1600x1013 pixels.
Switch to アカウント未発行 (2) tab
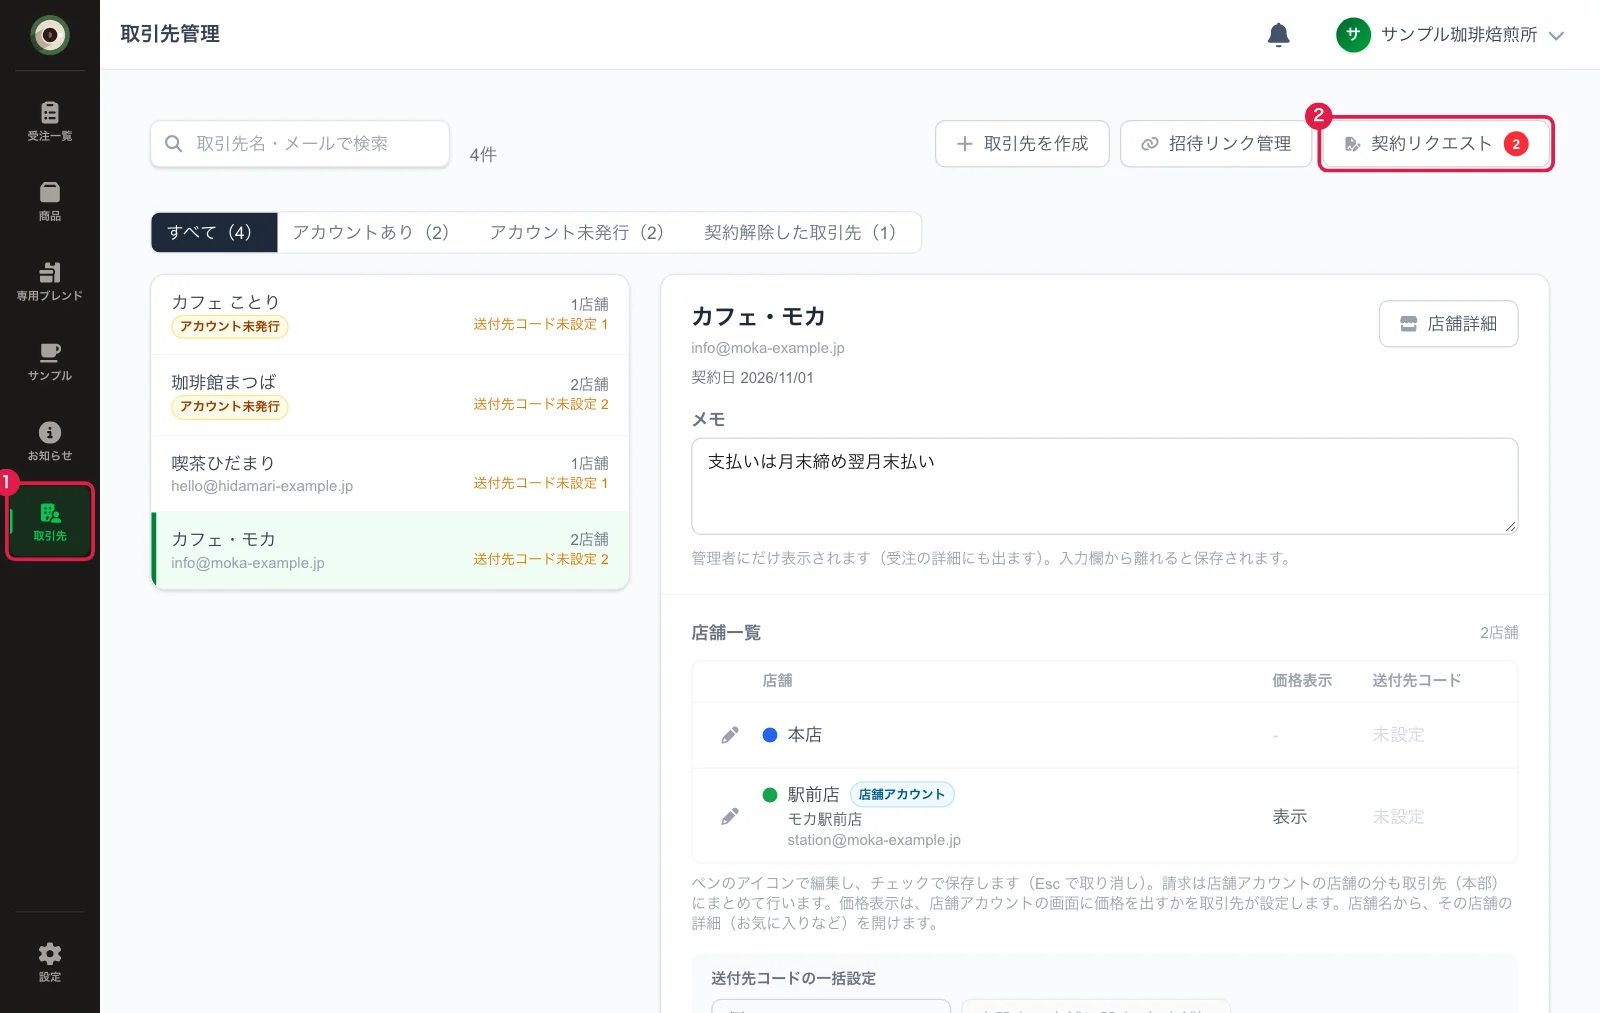click(x=577, y=232)
